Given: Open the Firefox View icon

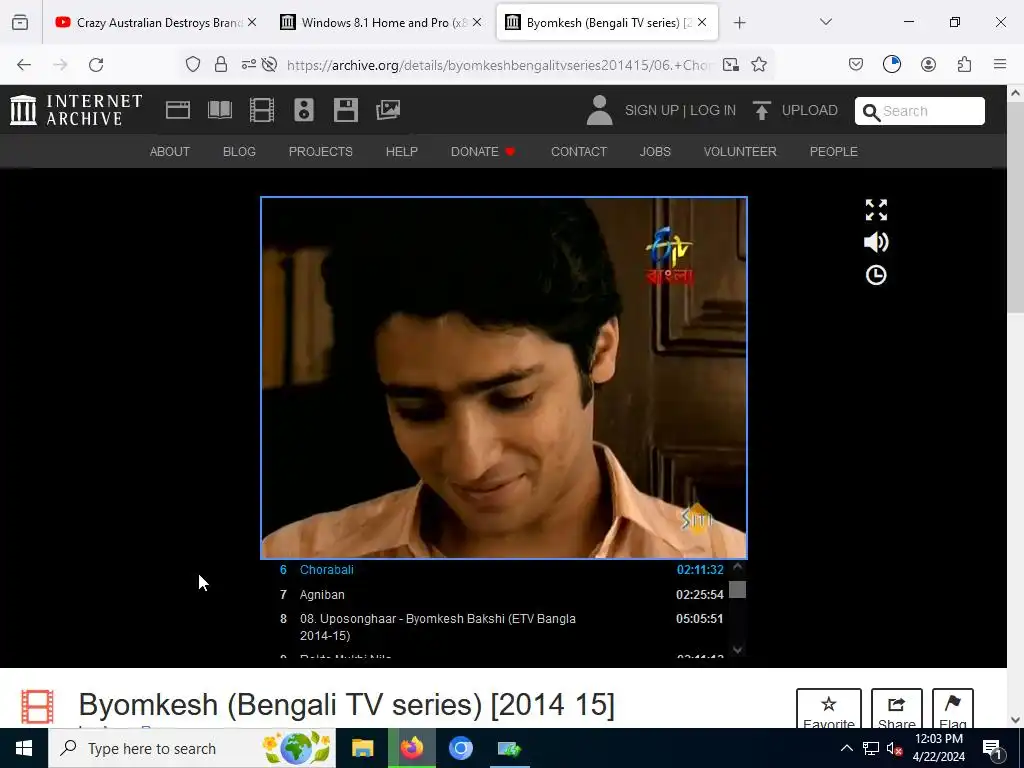Looking at the screenshot, I should 20,23.
